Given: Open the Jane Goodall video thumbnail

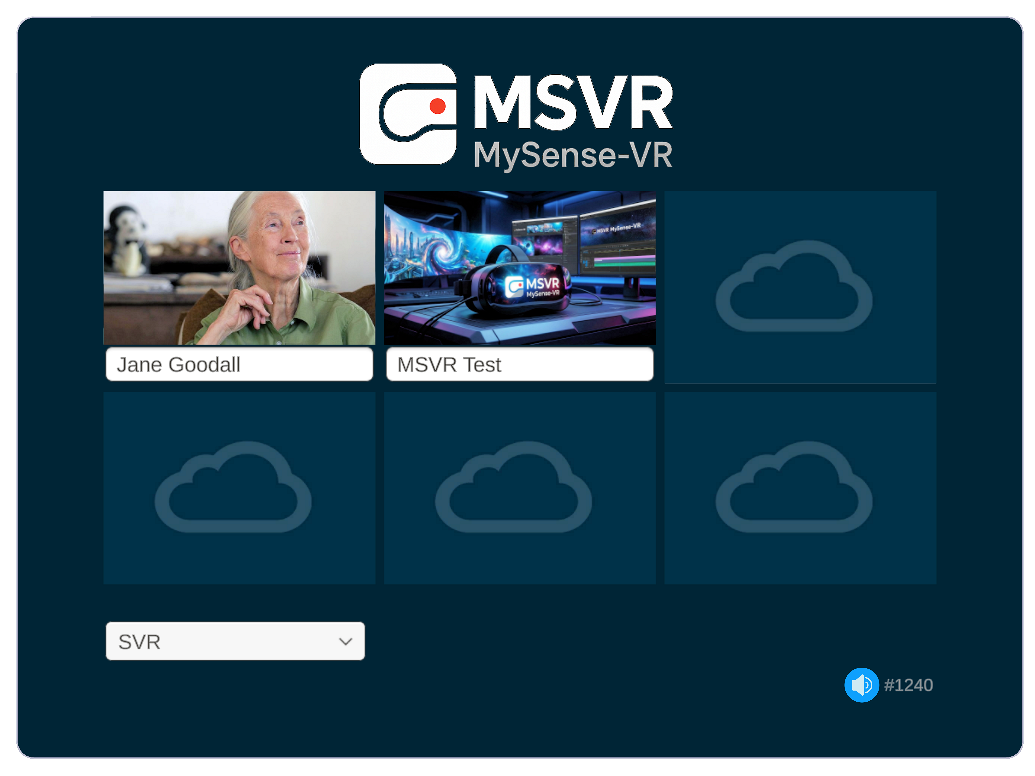Looking at the screenshot, I should coord(239,268).
